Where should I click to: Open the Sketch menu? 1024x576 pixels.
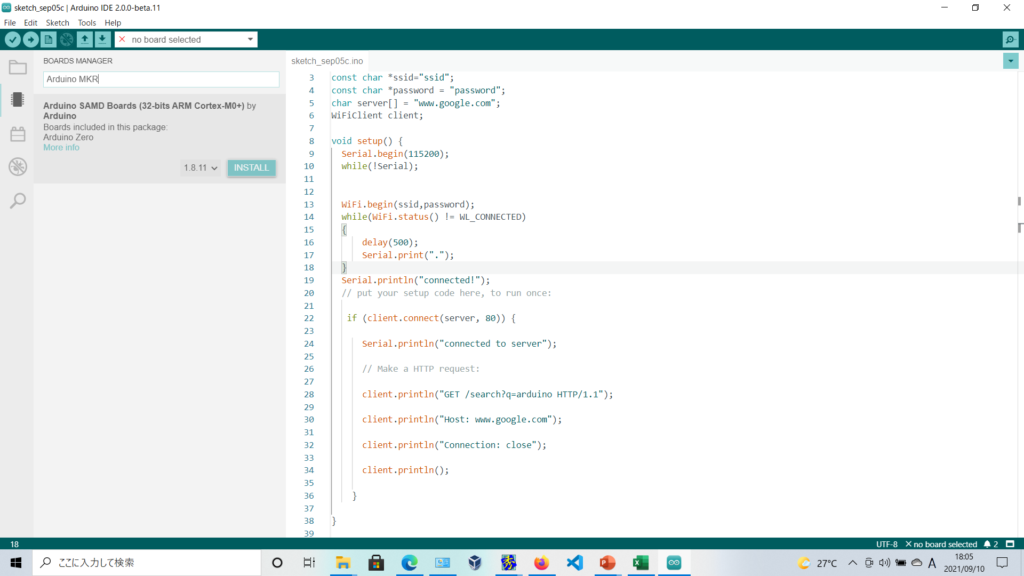57,23
